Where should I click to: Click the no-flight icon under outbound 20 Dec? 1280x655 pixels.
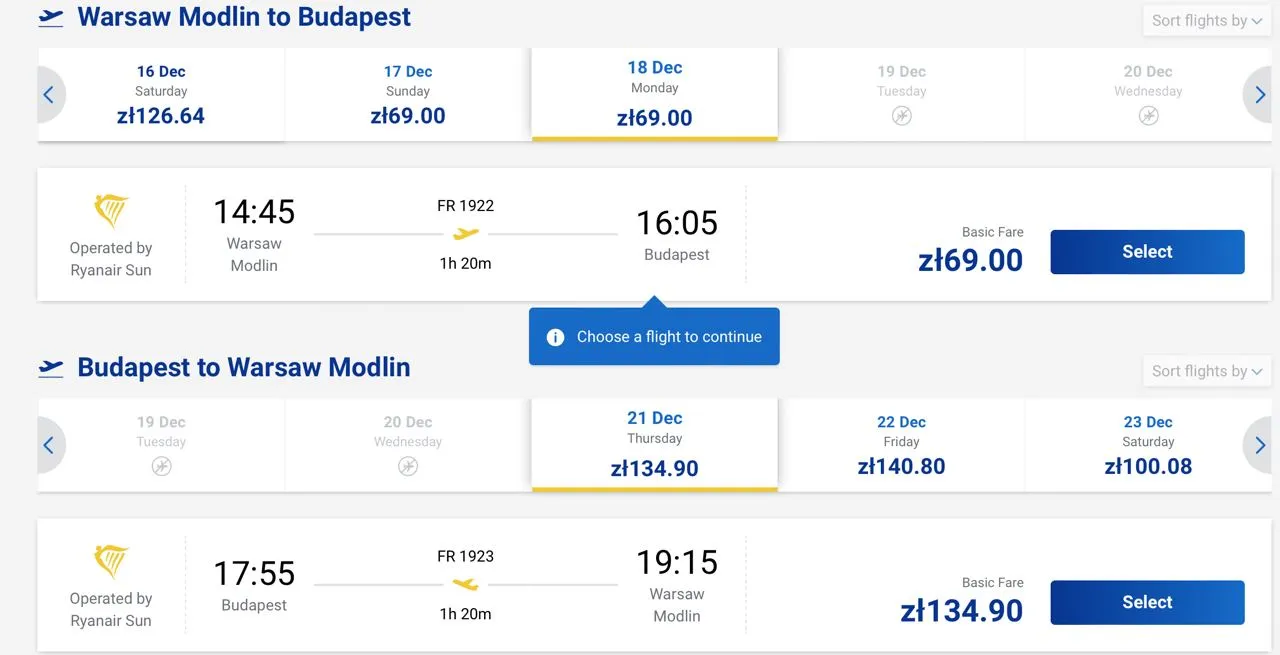(1148, 116)
